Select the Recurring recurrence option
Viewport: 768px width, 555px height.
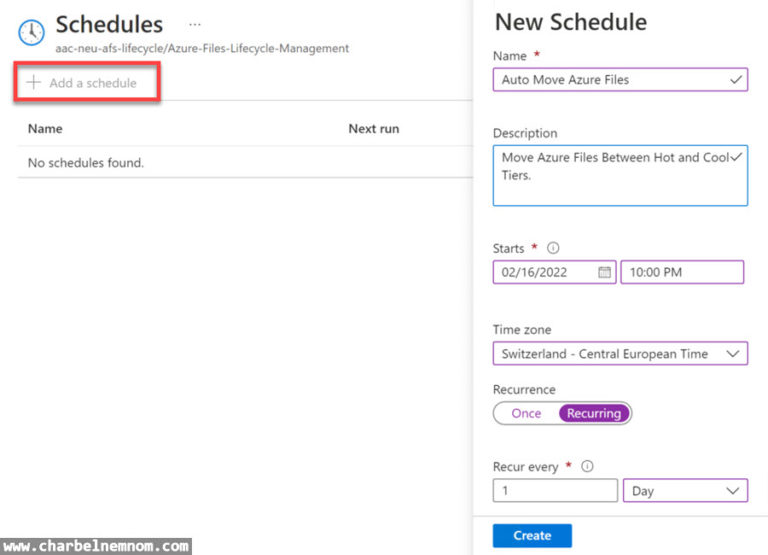coord(594,413)
